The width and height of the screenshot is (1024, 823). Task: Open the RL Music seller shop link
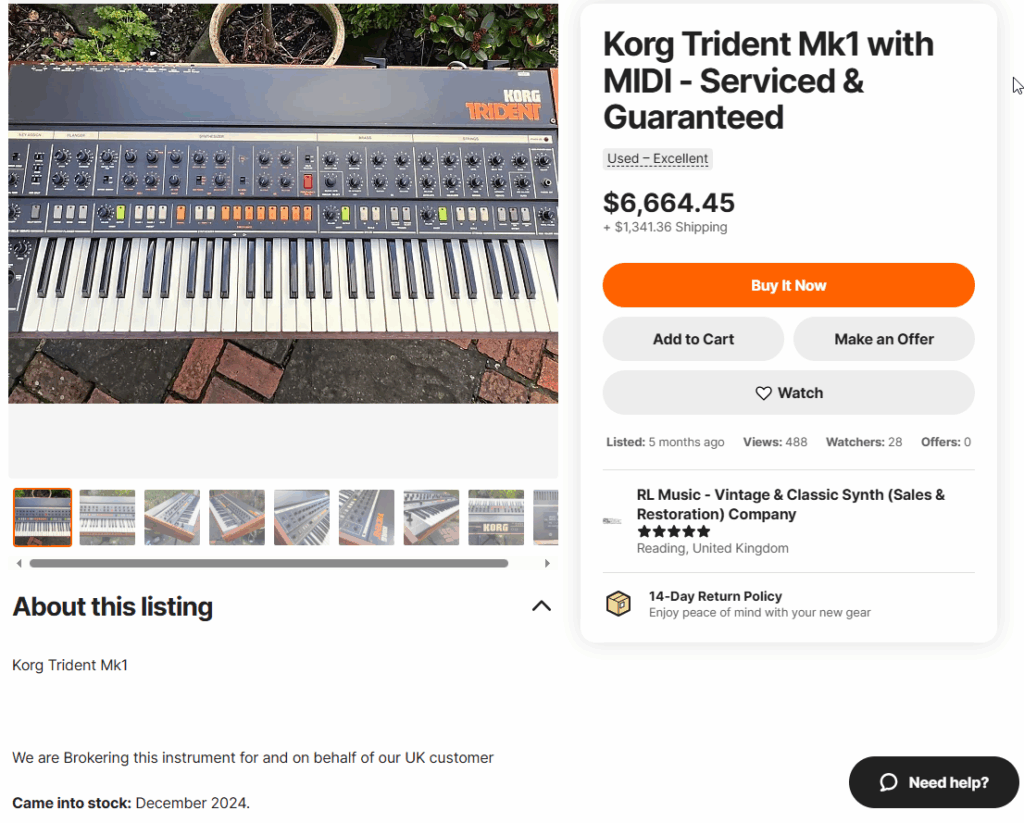coord(790,504)
